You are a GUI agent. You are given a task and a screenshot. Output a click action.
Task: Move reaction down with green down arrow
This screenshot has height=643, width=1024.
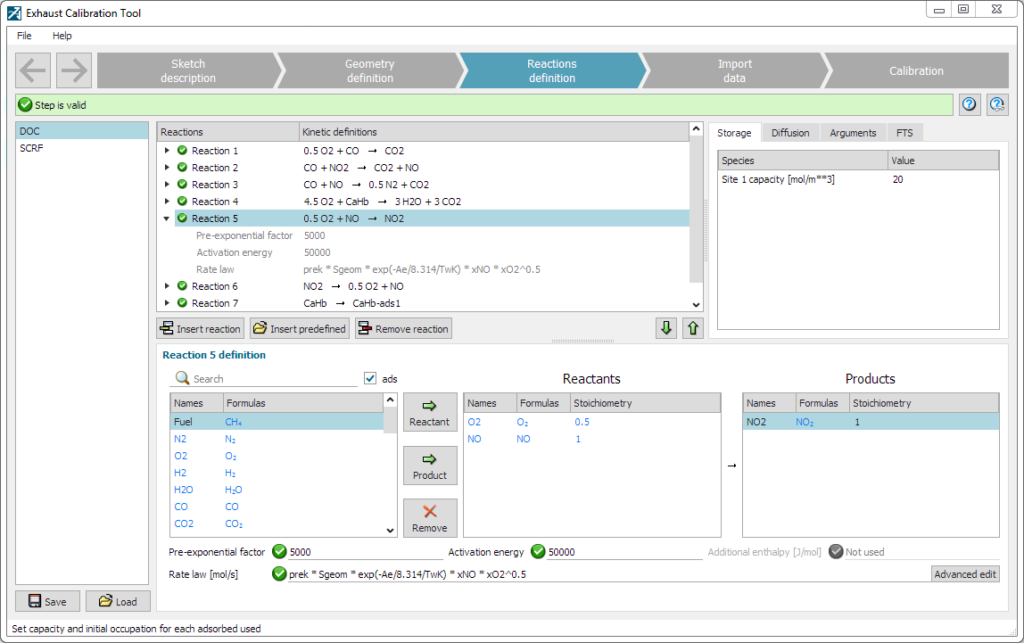[x=666, y=328]
